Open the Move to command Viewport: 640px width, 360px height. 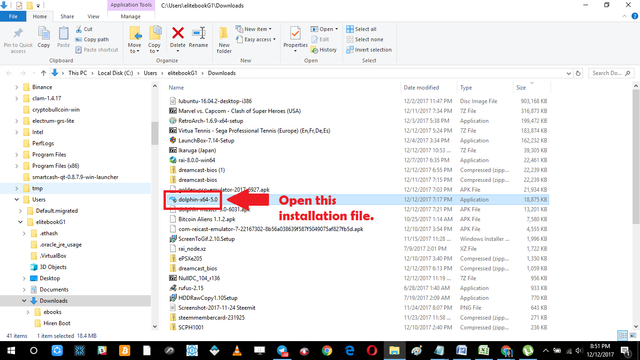click(134, 40)
